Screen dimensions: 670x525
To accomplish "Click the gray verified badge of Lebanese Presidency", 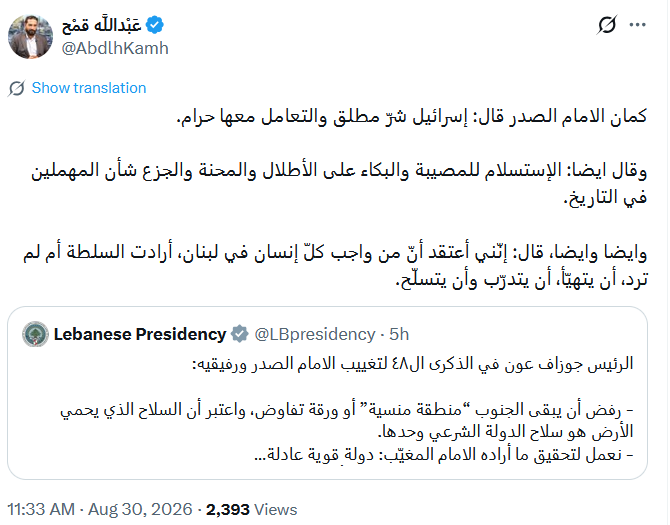I will (x=240, y=334).
